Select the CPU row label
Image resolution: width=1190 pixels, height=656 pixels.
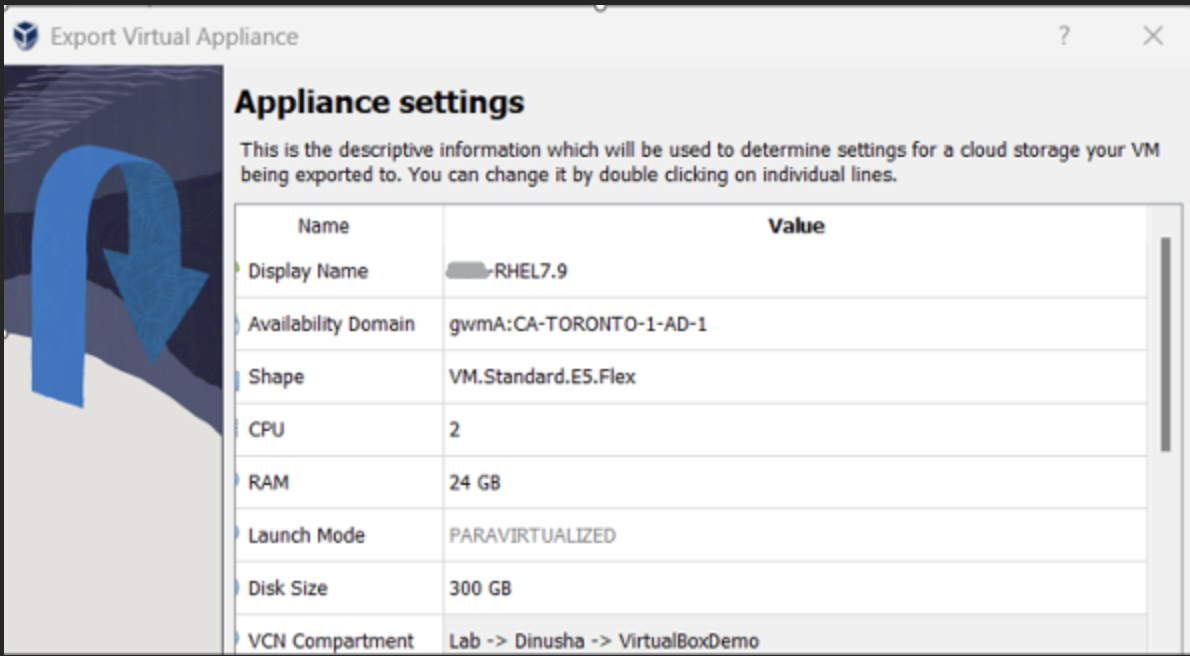266,430
